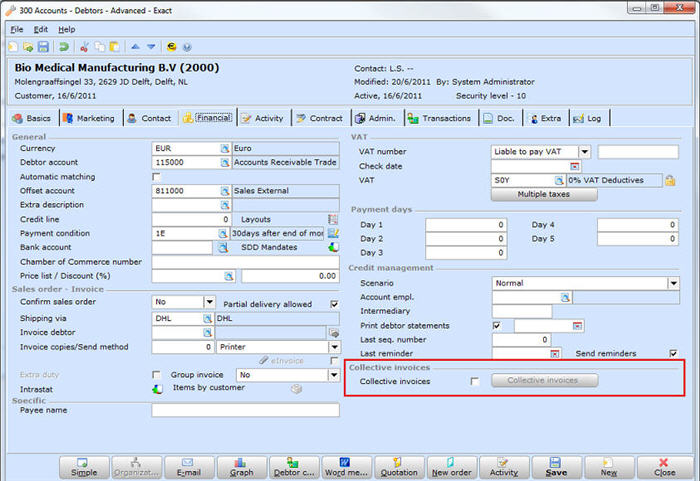The width and height of the screenshot is (700, 481).
Task: Open the Edit menu
Action: (x=41, y=29)
